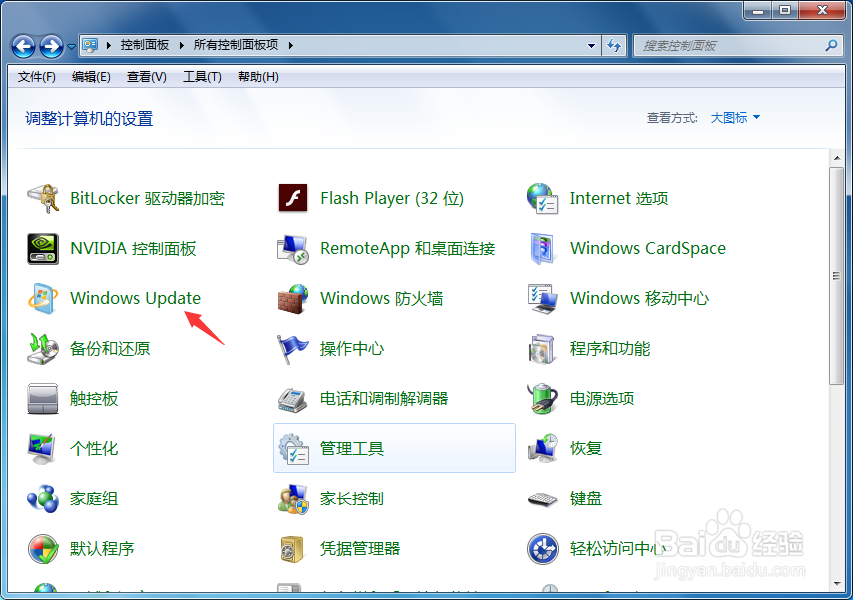Click the 管理工具 text link
The image size is (853, 600).
(351, 449)
